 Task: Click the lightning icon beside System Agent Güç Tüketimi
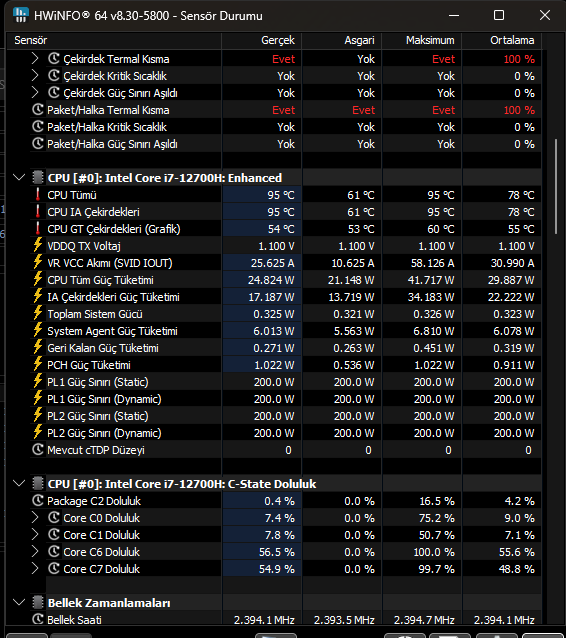point(38,330)
